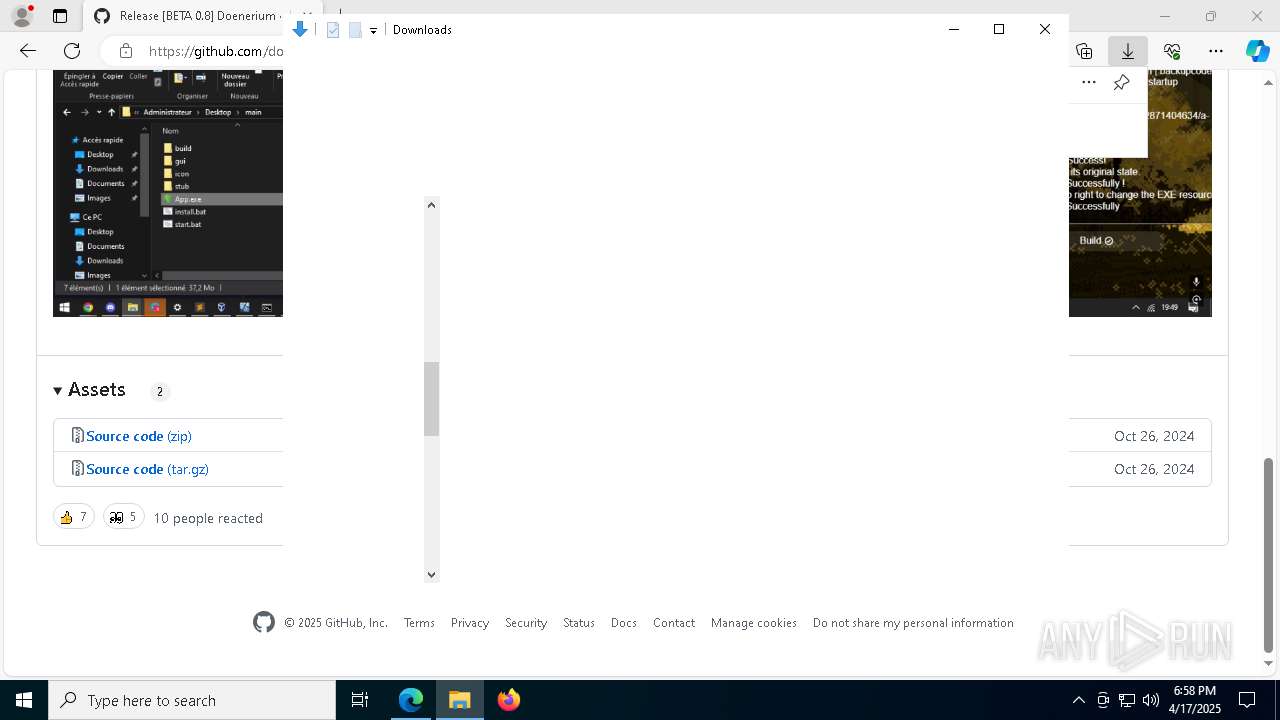Select the GitHub Release browser tab
The height and width of the screenshot is (720, 1280).
pos(190,16)
